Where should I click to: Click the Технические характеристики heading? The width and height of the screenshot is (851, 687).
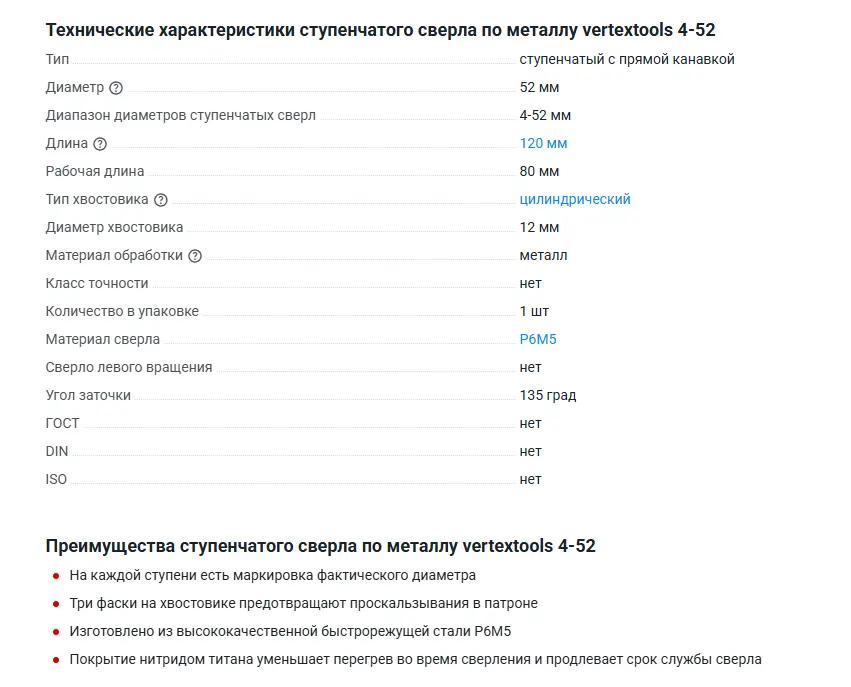[380, 30]
